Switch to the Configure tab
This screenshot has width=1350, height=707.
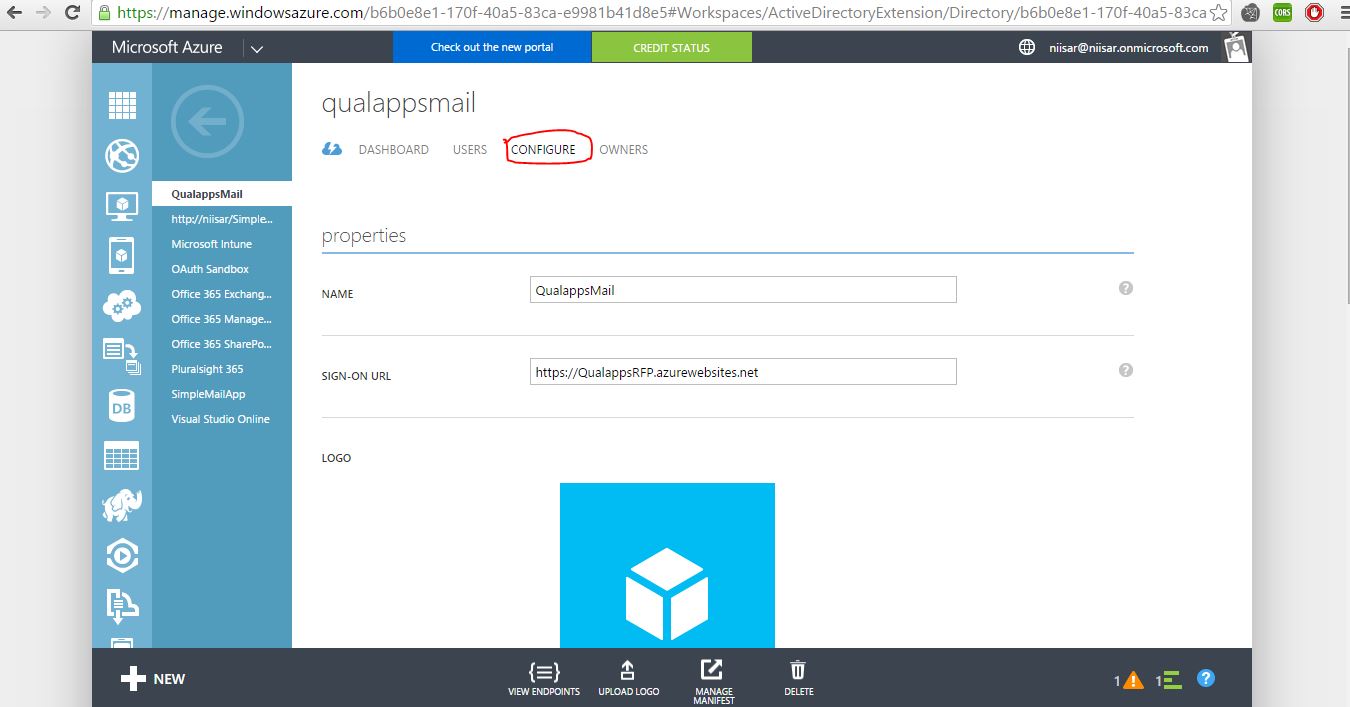pyautogui.click(x=543, y=149)
